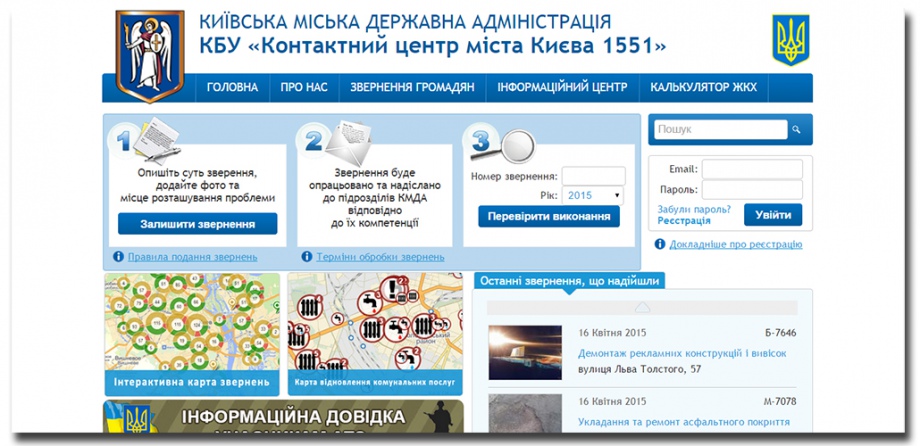Open the Головна menu item
The height and width of the screenshot is (446, 920).
click(232, 87)
